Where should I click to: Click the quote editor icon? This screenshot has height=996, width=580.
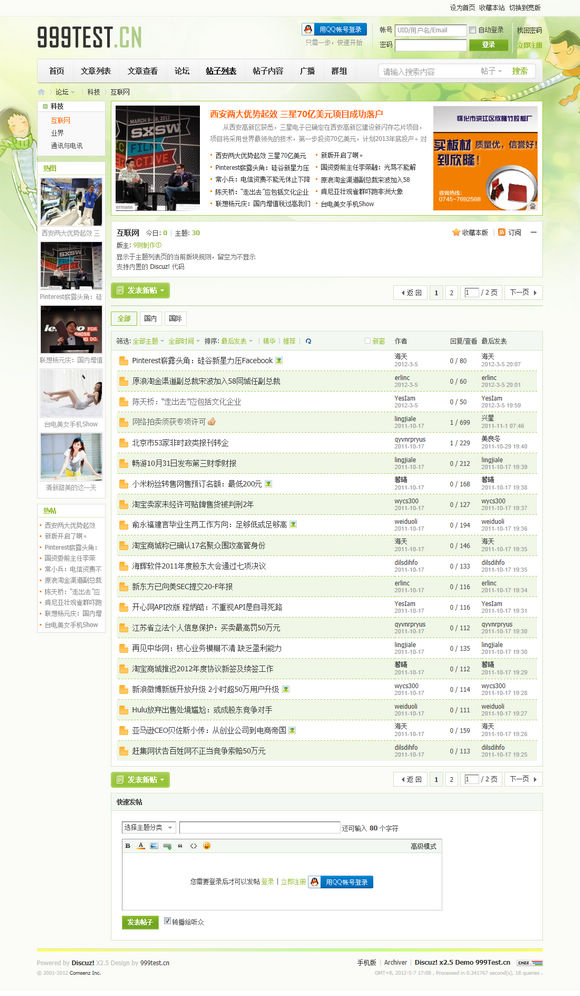tap(180, 846)
